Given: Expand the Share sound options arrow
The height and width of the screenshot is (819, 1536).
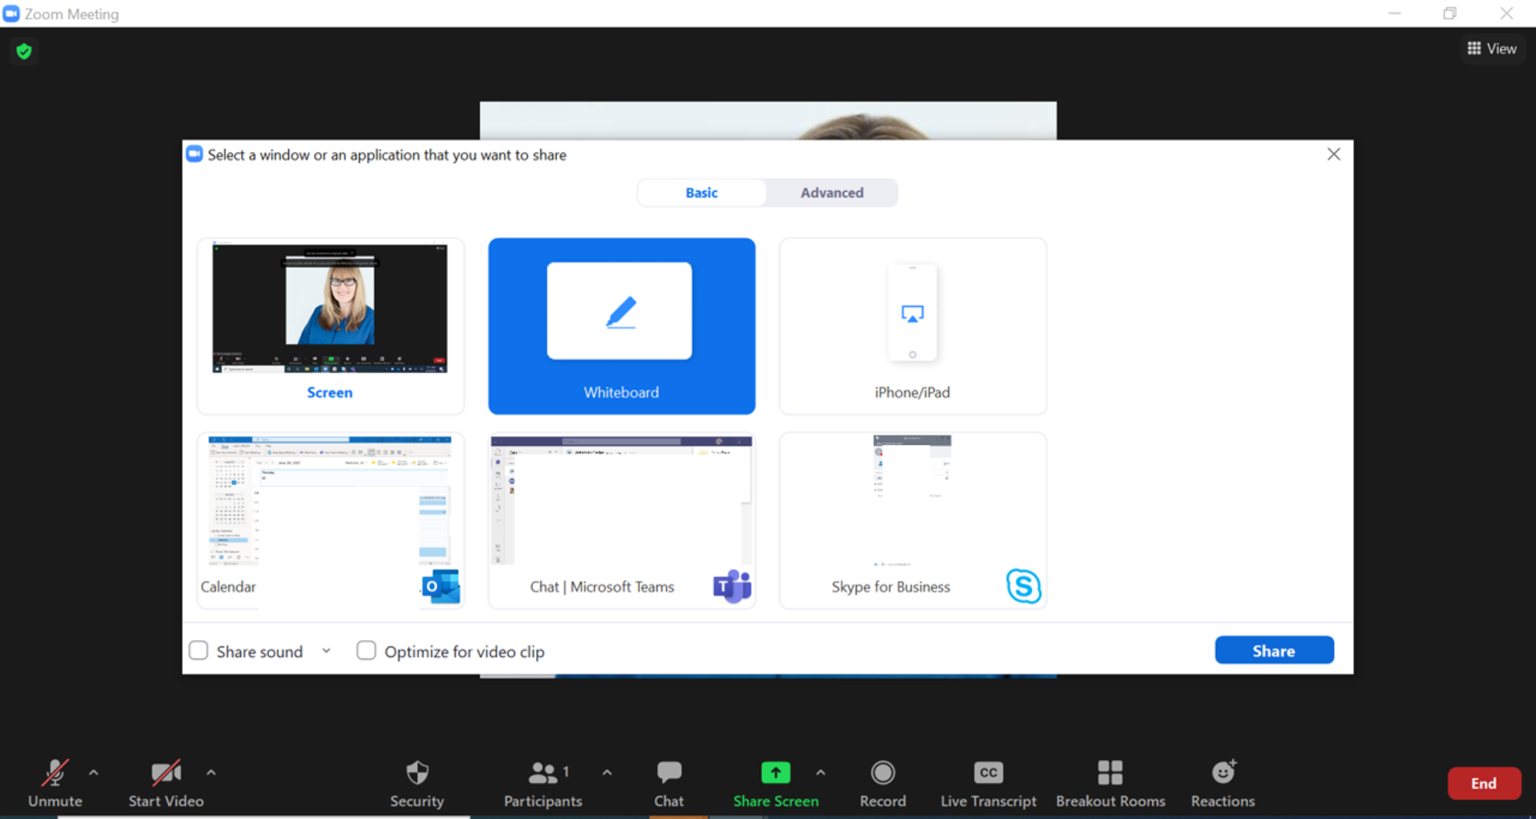Looking at the screenshot, I should [326, 650].
